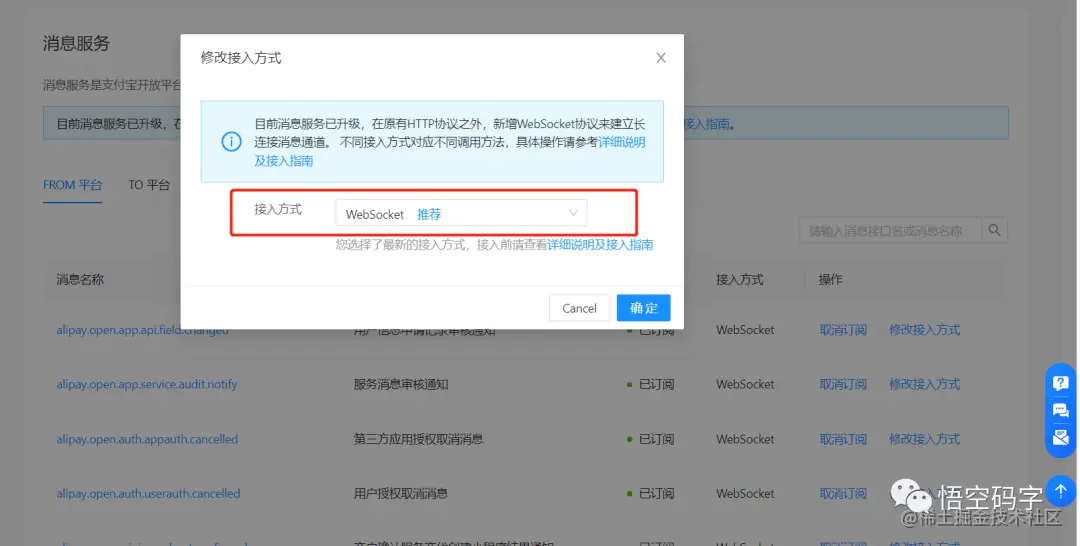Screen dimensions: 1080x546
Task: Click the chat bubble floating icon
Action: (1061, 410)
